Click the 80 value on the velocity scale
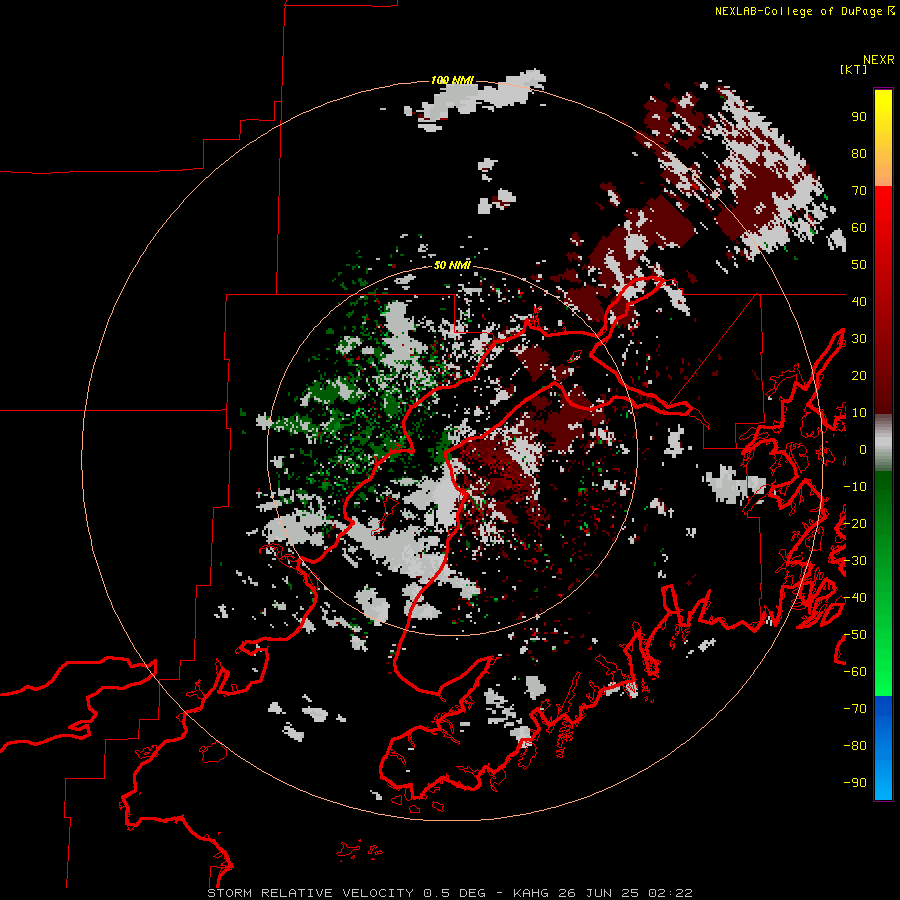The width and height of the screenshot is (900, 900). pos(859,153)
